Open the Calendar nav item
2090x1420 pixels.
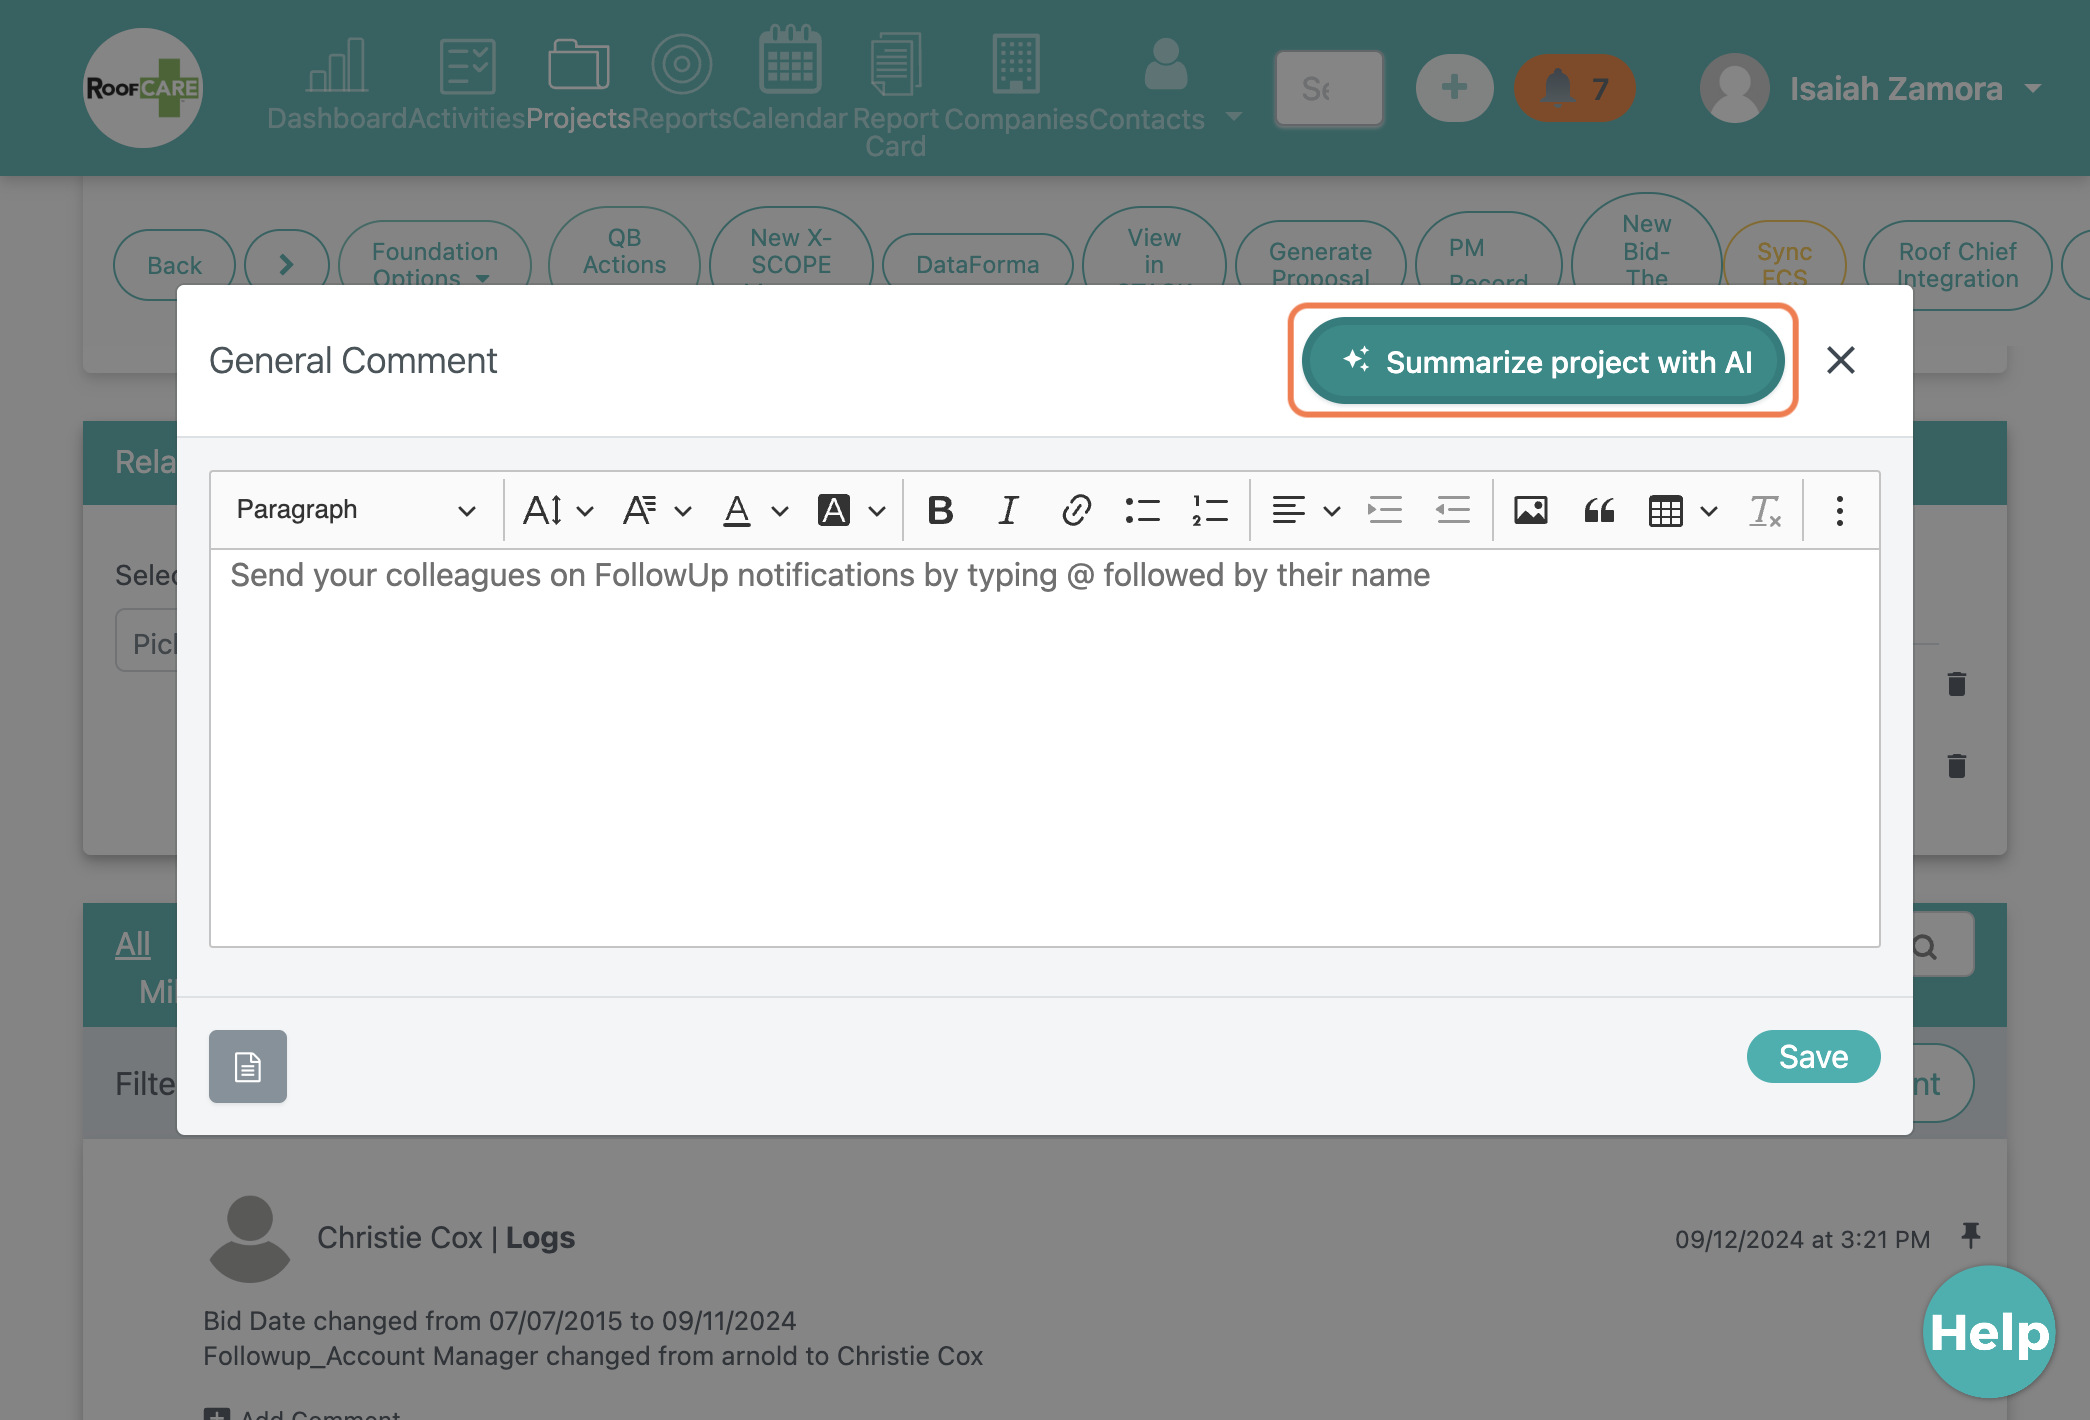(790, 80)
